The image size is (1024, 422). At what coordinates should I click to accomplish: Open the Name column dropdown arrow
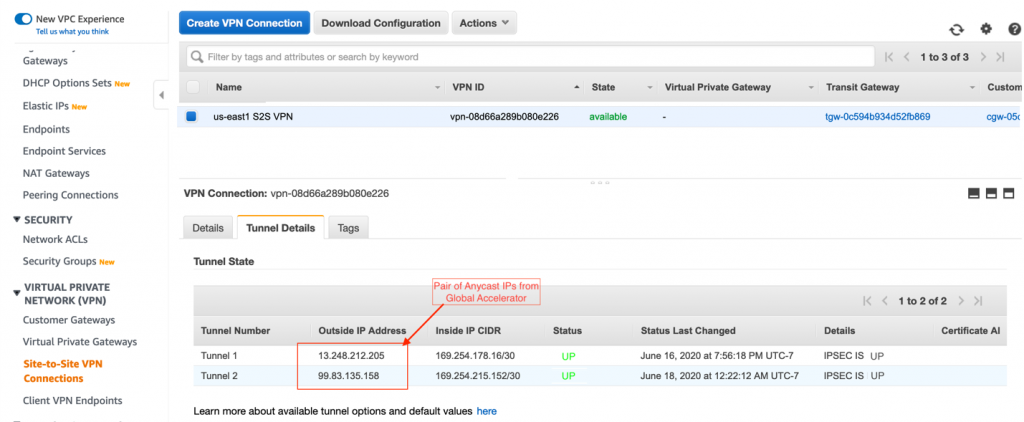pyautogui.click(x=438, y=88)
